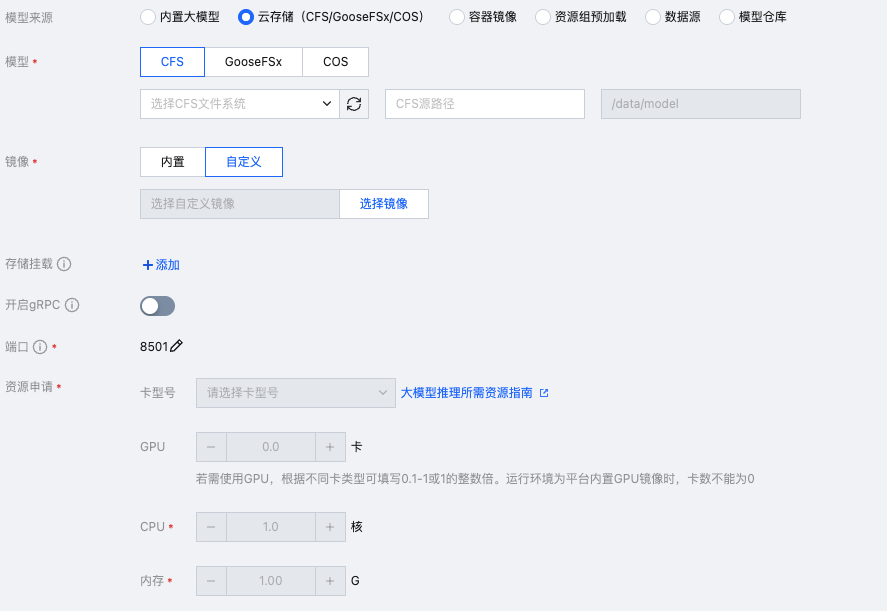Toggle the 开启gRPC switch
887x611 pixels.
coord(158,306)
